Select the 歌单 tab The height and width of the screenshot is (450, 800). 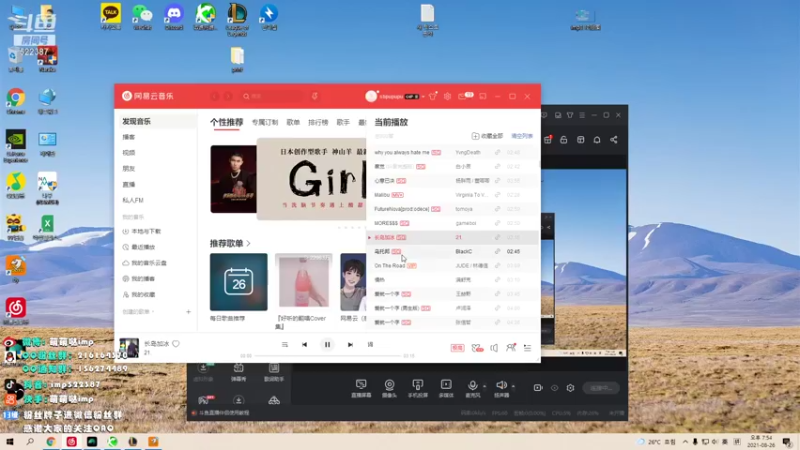[293, 122]
